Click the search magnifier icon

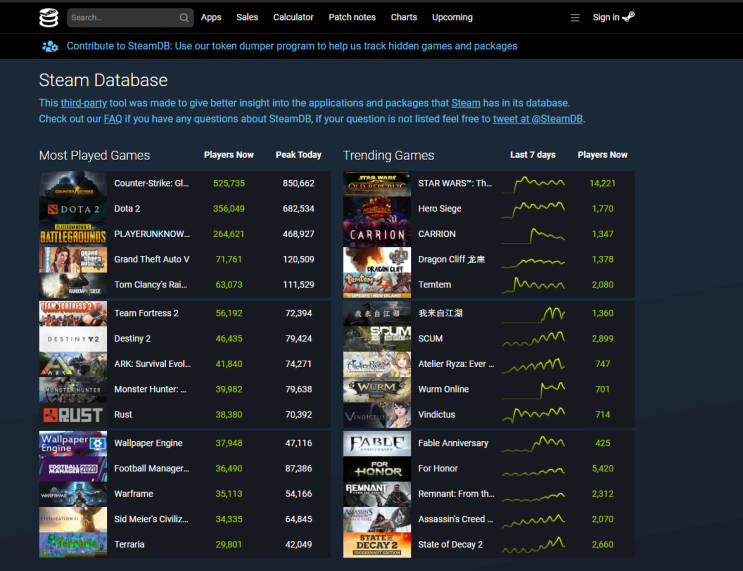tap(184, 18)
